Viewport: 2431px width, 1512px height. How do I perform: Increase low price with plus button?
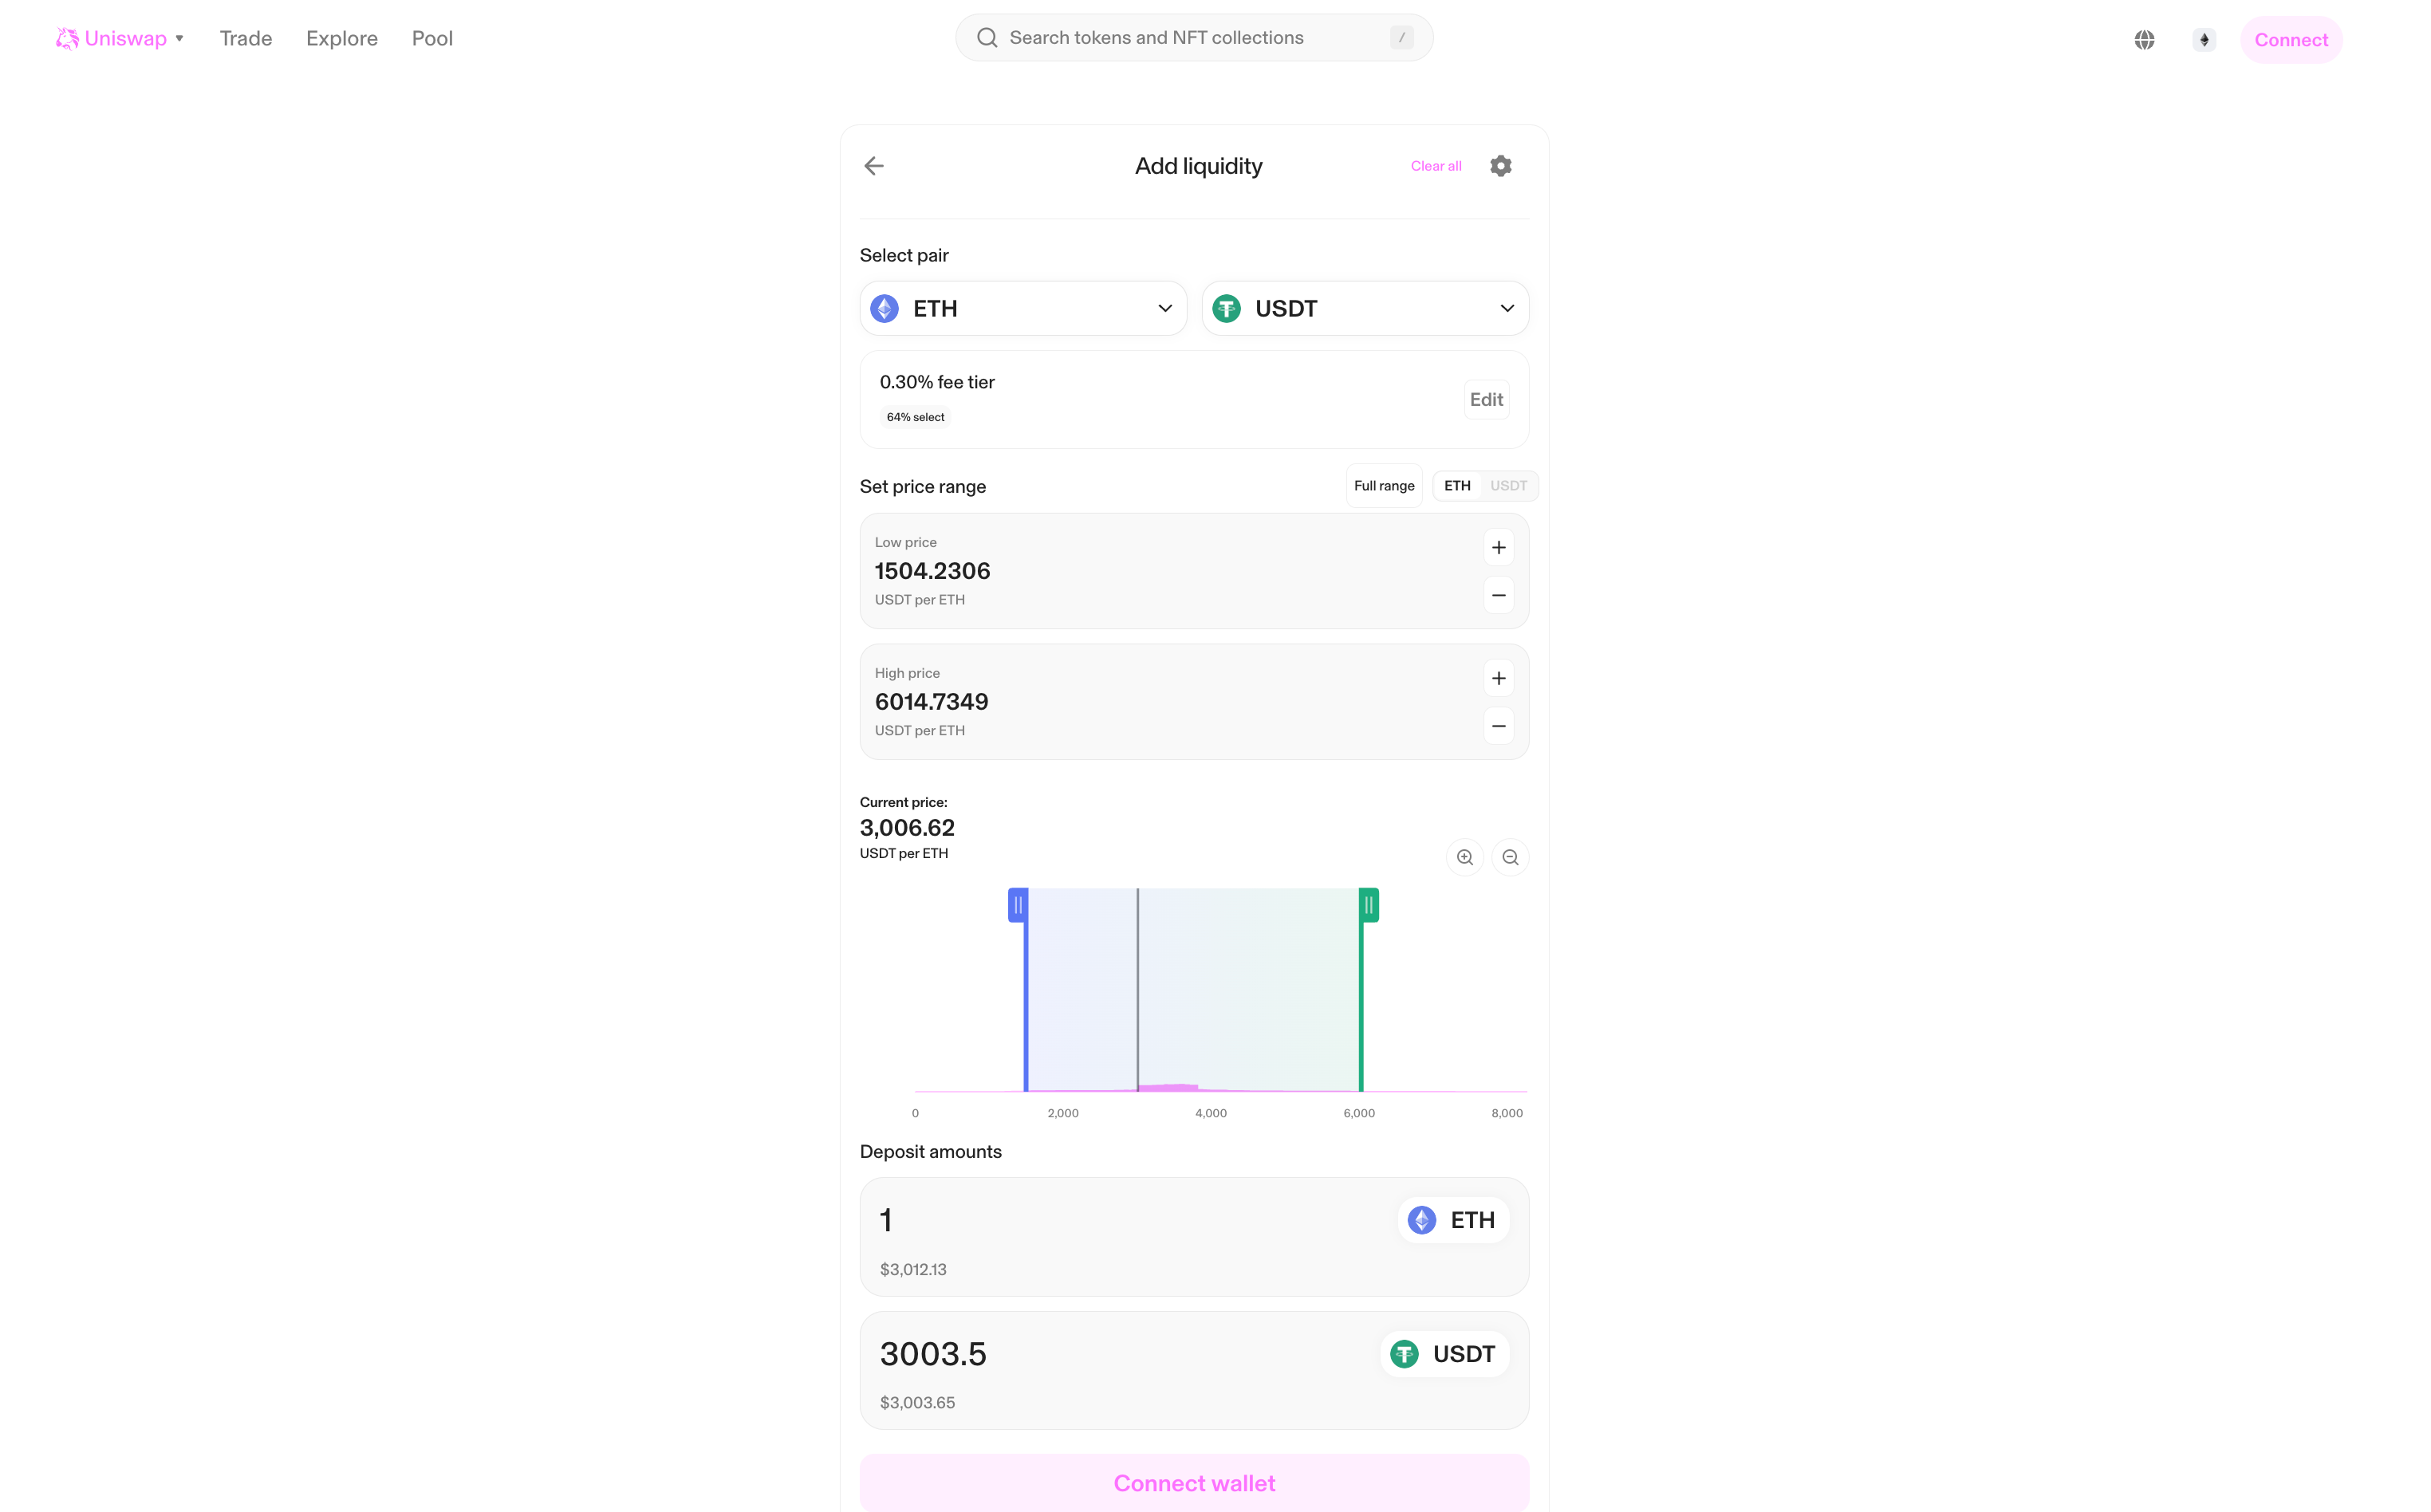[1498, 548]
